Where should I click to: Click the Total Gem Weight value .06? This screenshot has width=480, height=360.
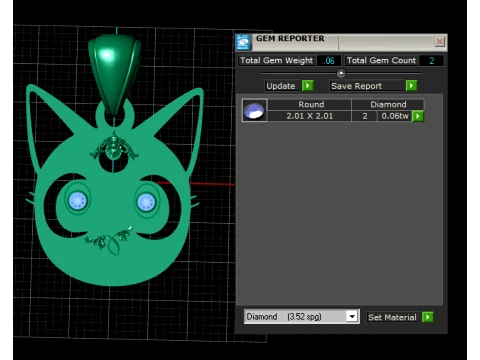pos(329,60)
